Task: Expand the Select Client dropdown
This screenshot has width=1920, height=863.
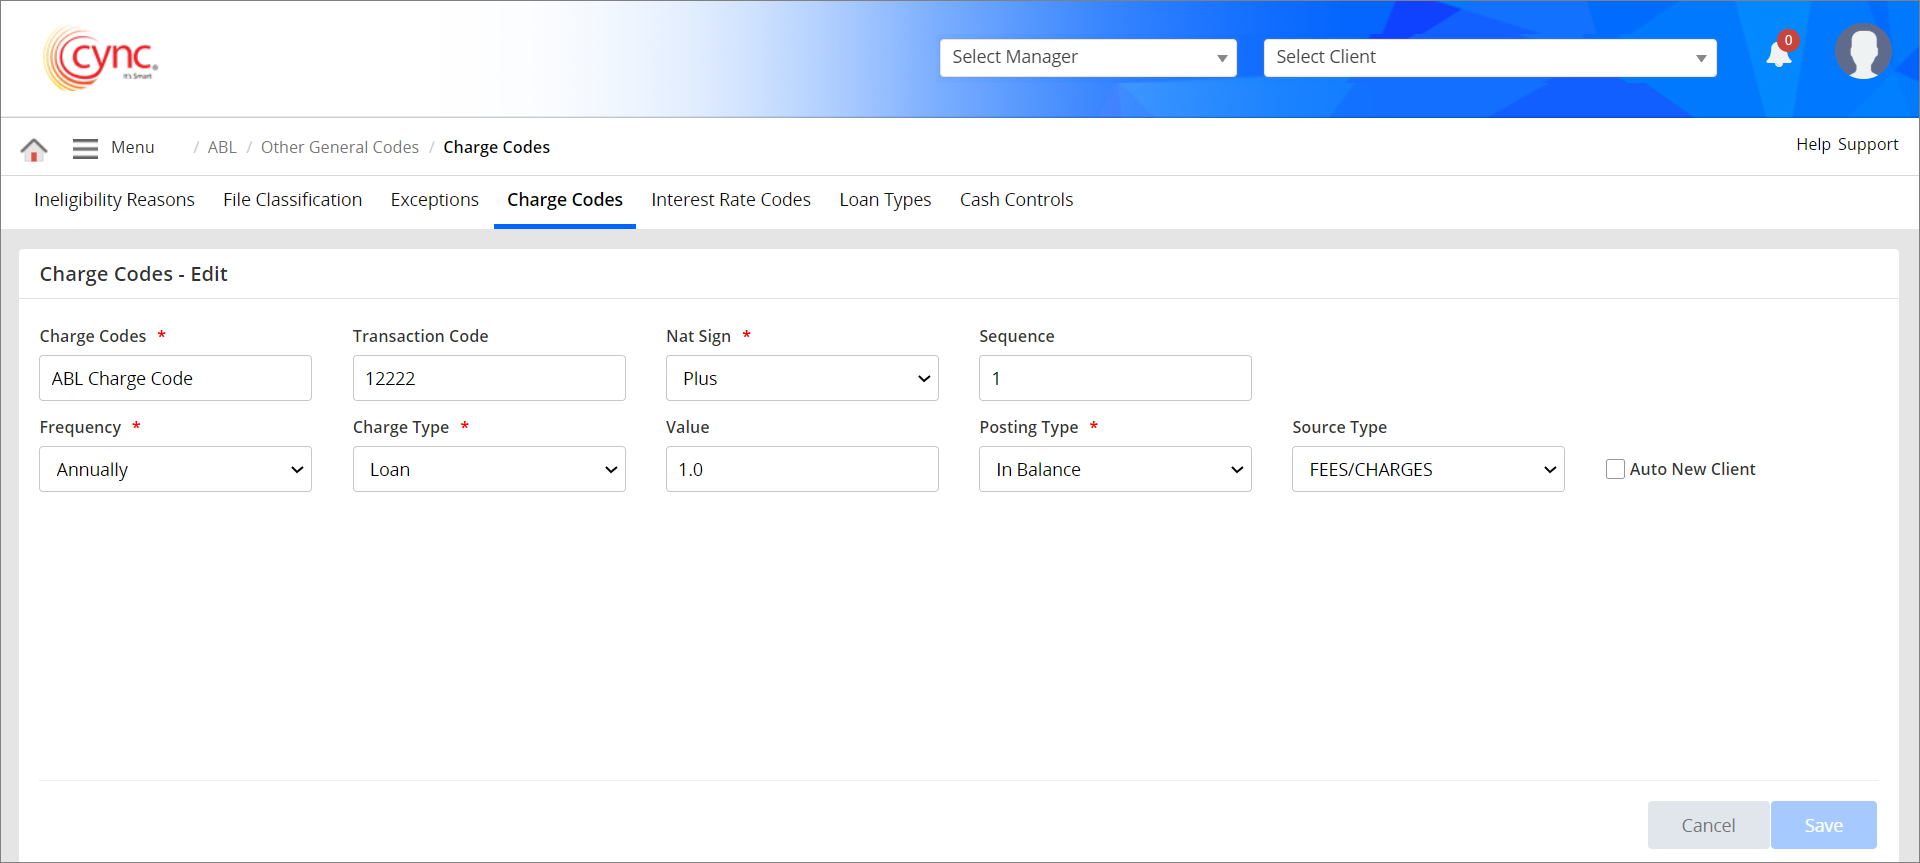Action: point(1489,58)
